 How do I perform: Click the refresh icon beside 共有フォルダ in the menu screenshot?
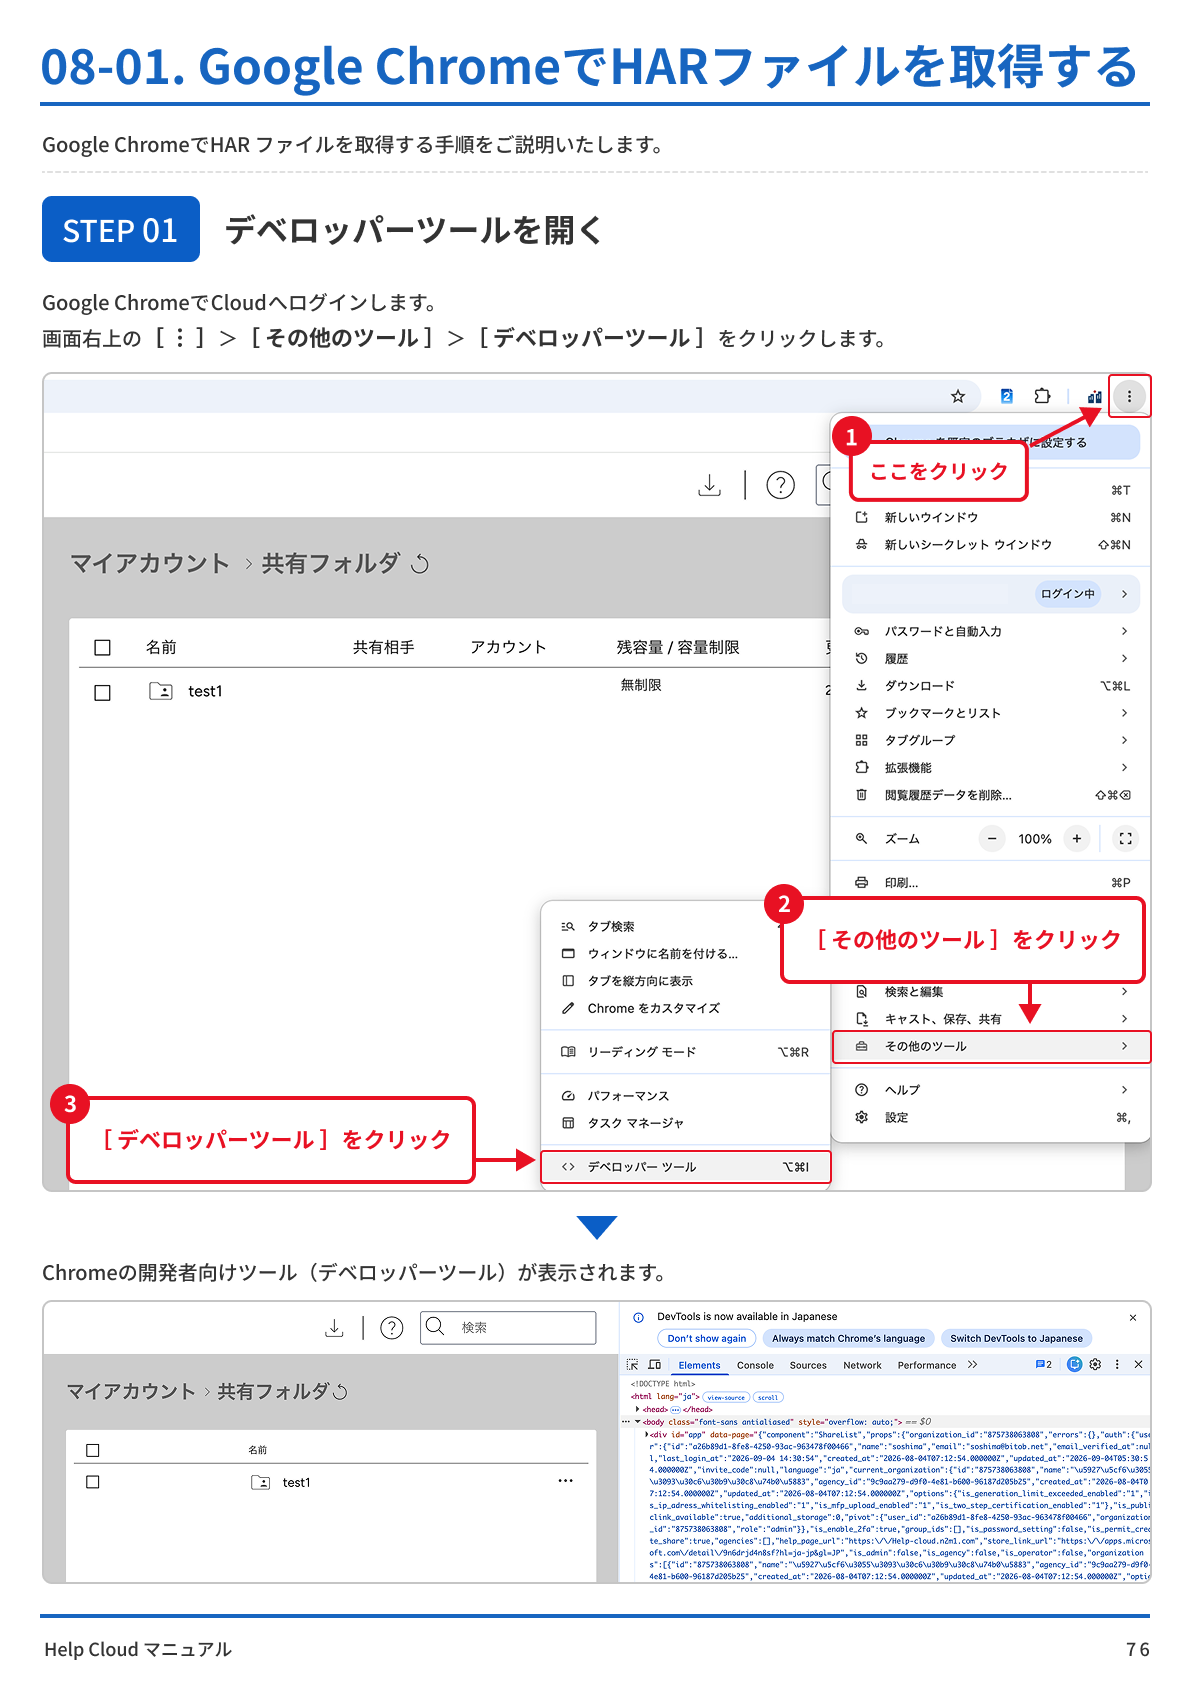pos(420,564)
